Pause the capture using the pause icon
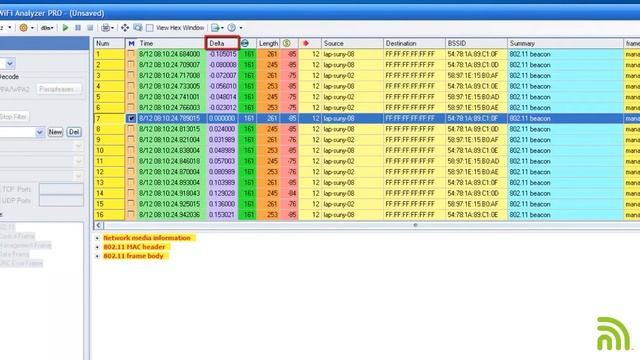 point(78,28)
